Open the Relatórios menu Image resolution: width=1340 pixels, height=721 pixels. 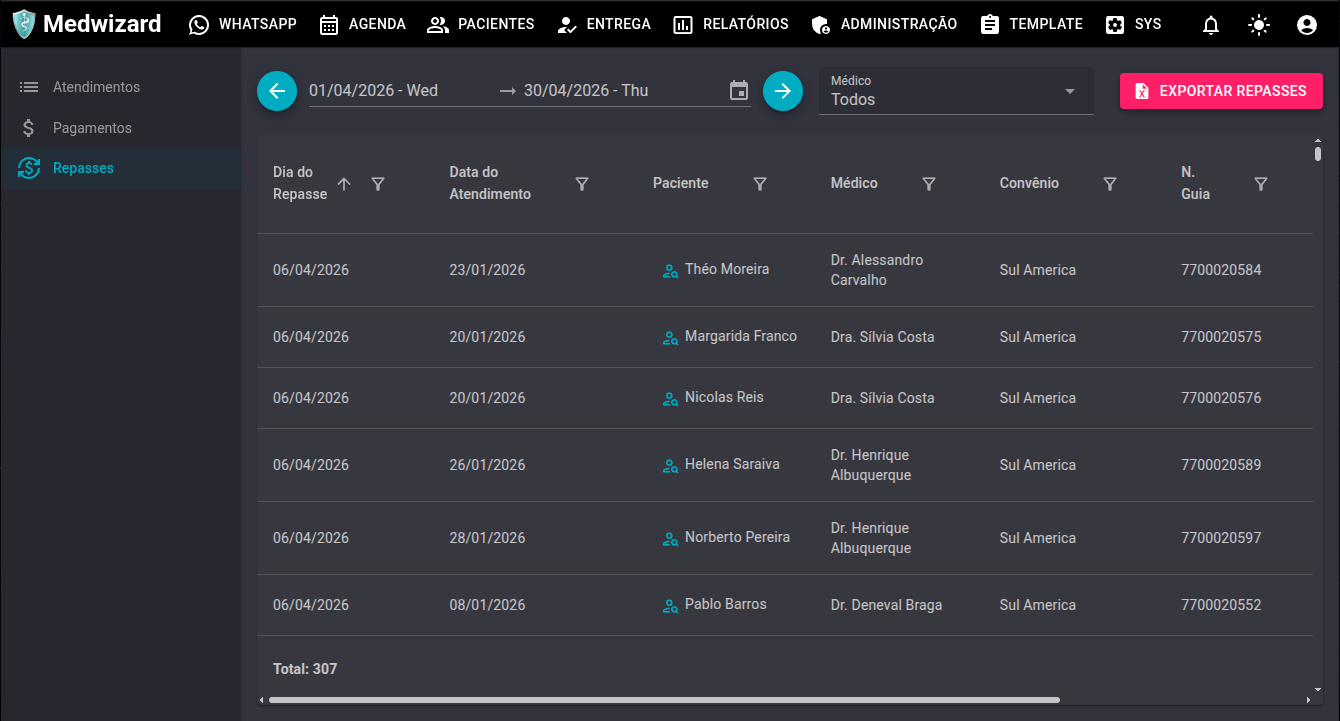731,24
